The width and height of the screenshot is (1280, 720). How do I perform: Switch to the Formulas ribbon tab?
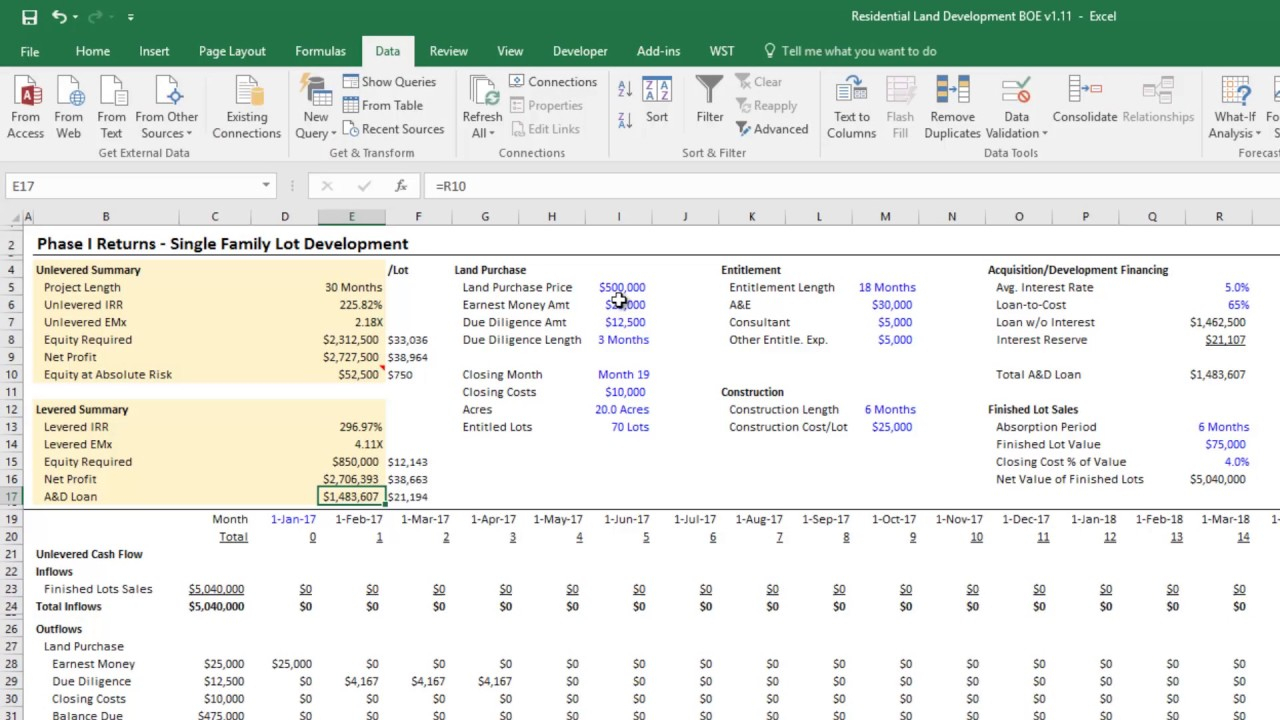point(320,51)
